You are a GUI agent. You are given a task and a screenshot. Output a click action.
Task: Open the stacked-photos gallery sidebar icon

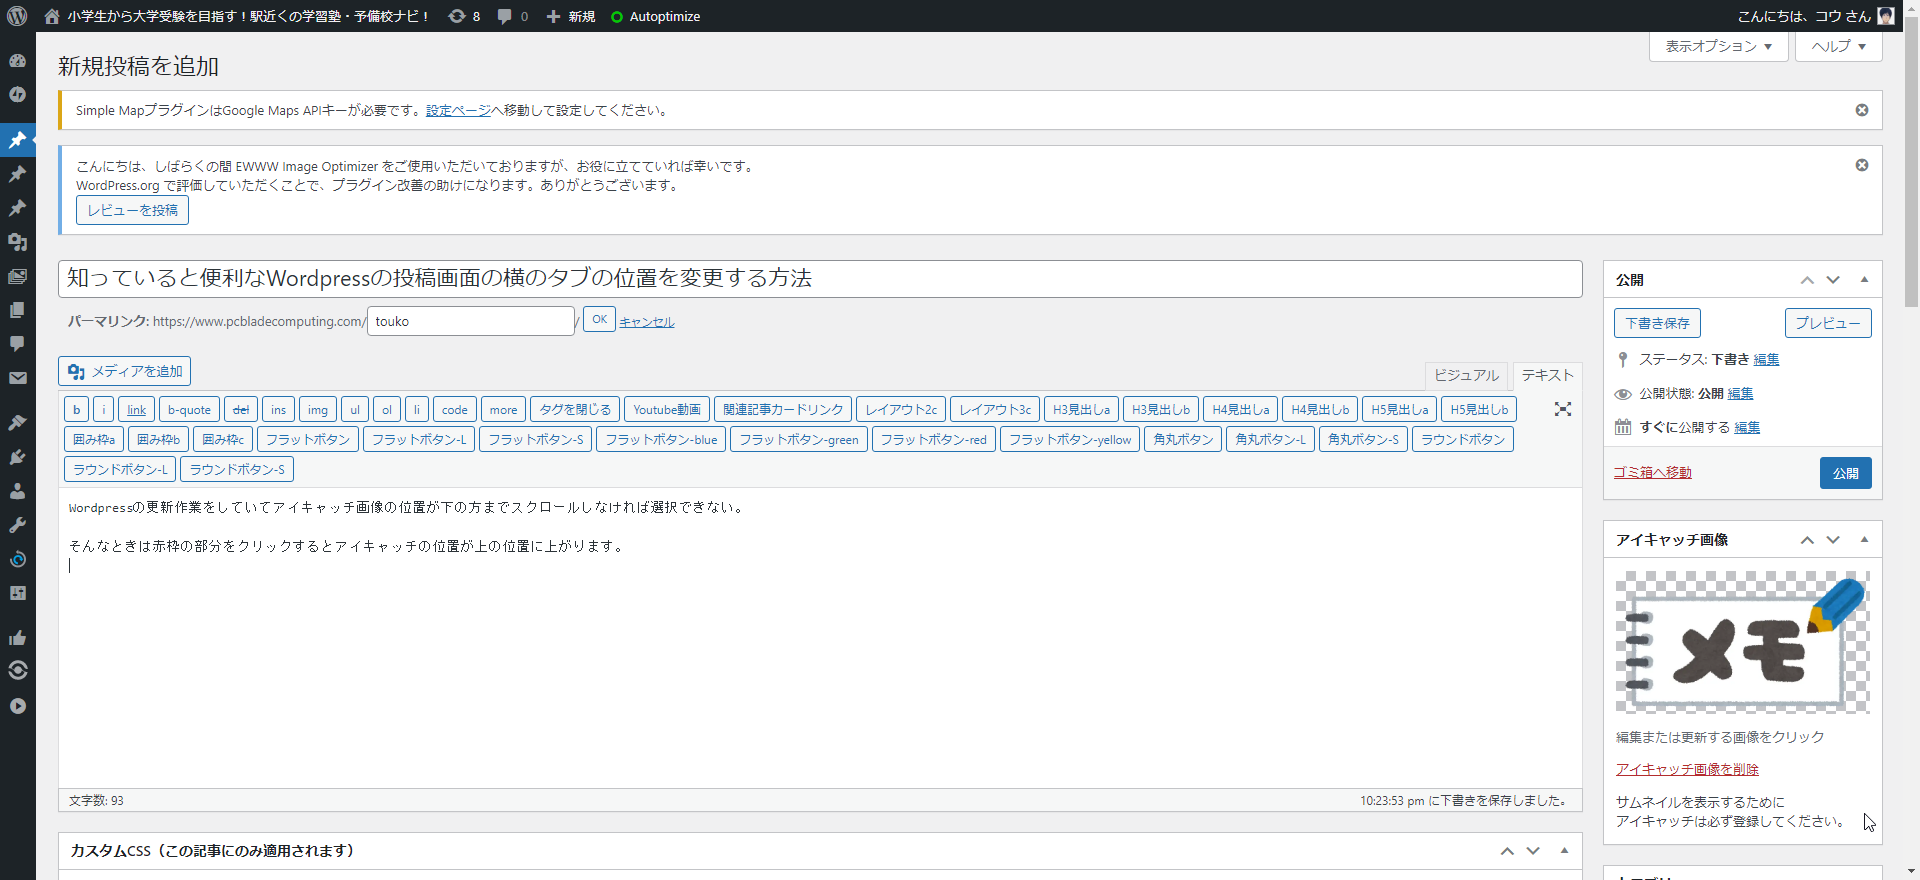tap(17, 276)
